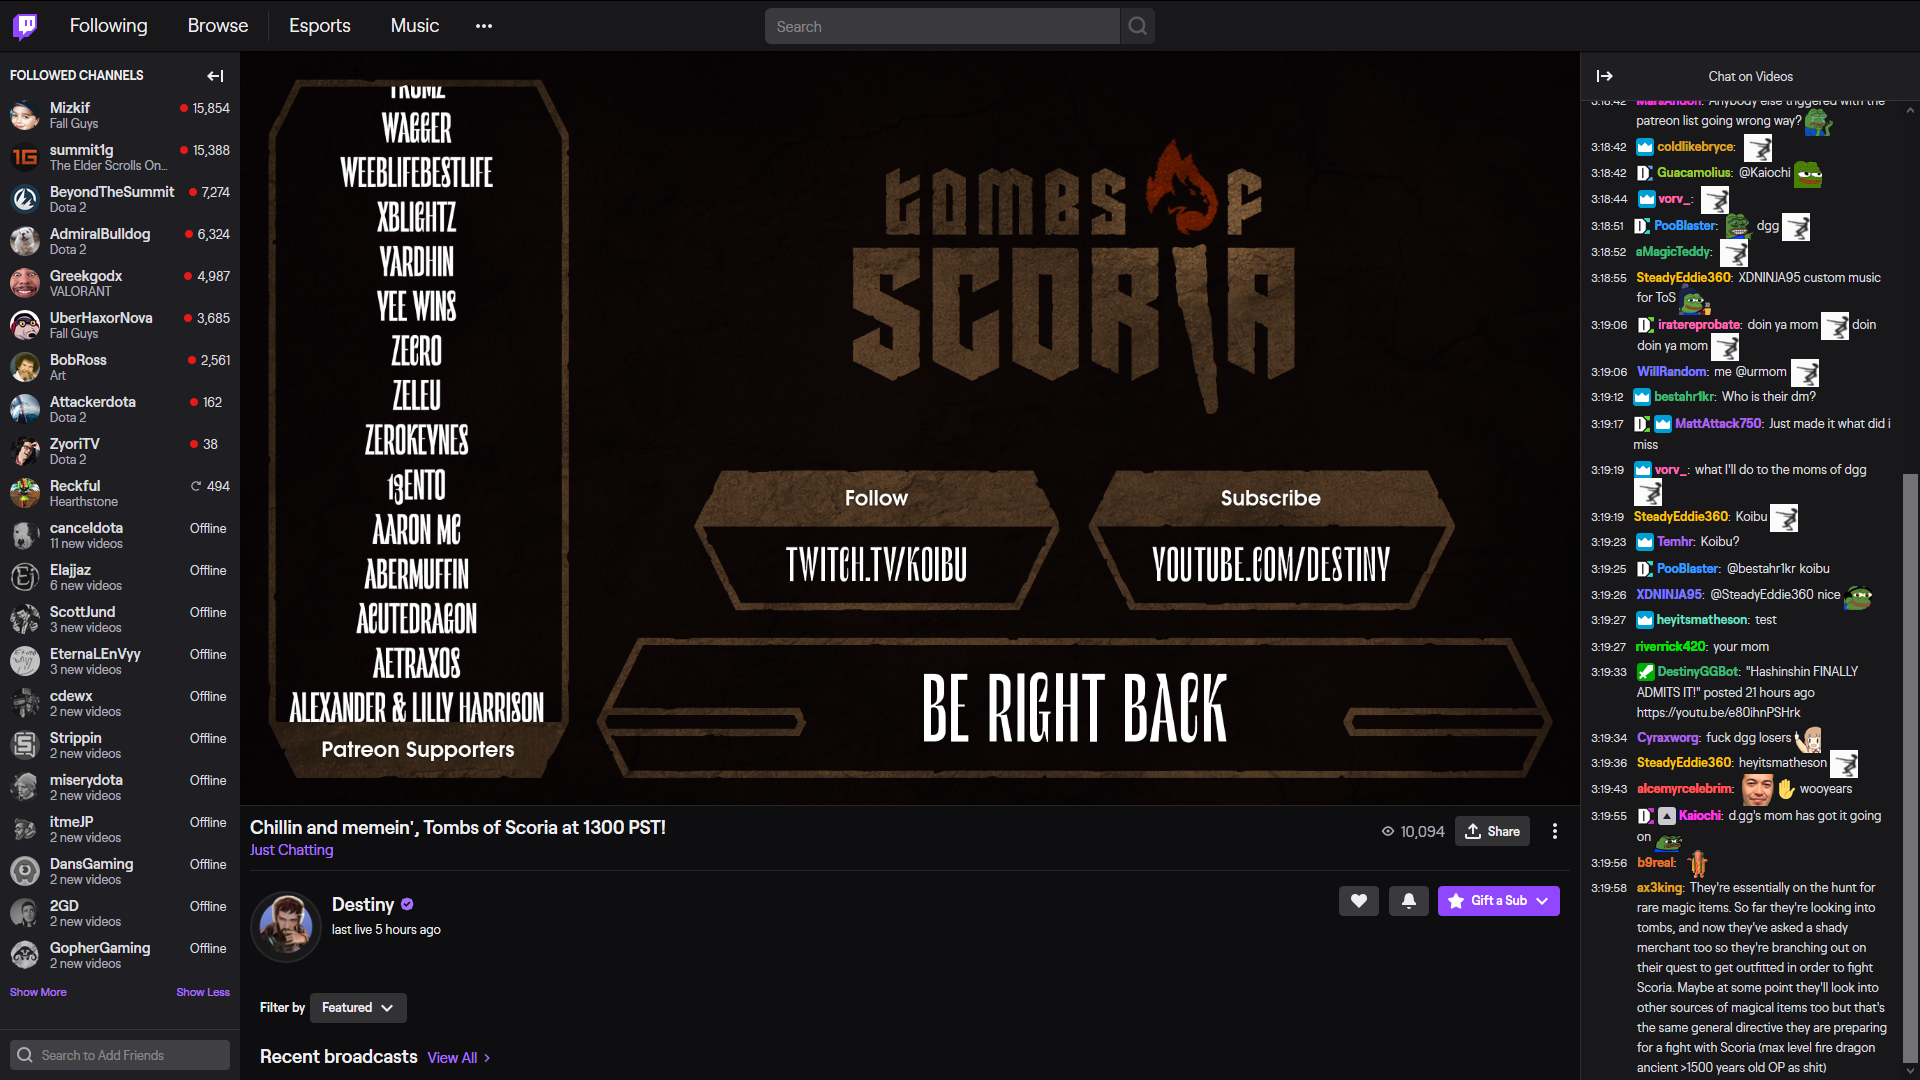The width and height of the screenshot is (1920, 1080).
Task: Click Show More in followed channels
Action: tap(38, 992)
